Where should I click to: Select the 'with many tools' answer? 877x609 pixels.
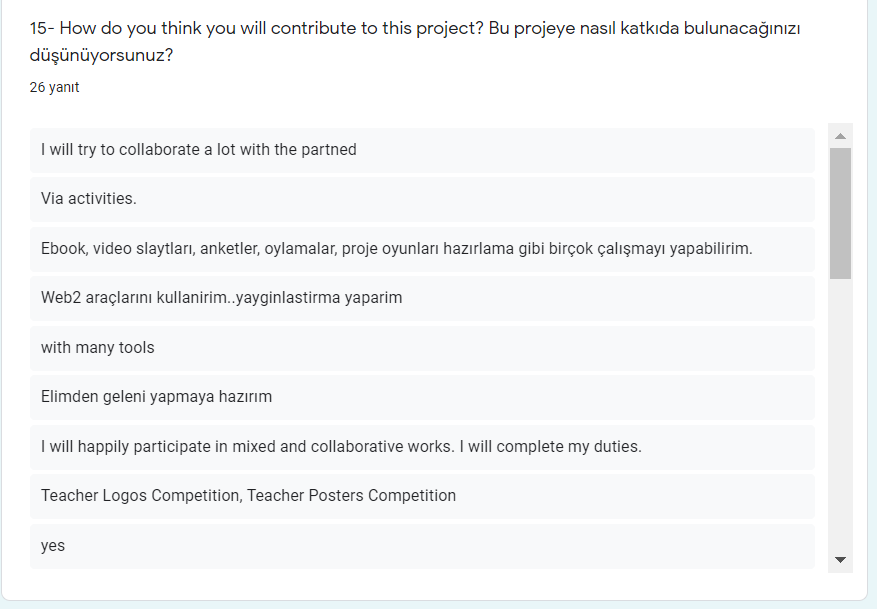pyautogui.click(x=96, y=348)
